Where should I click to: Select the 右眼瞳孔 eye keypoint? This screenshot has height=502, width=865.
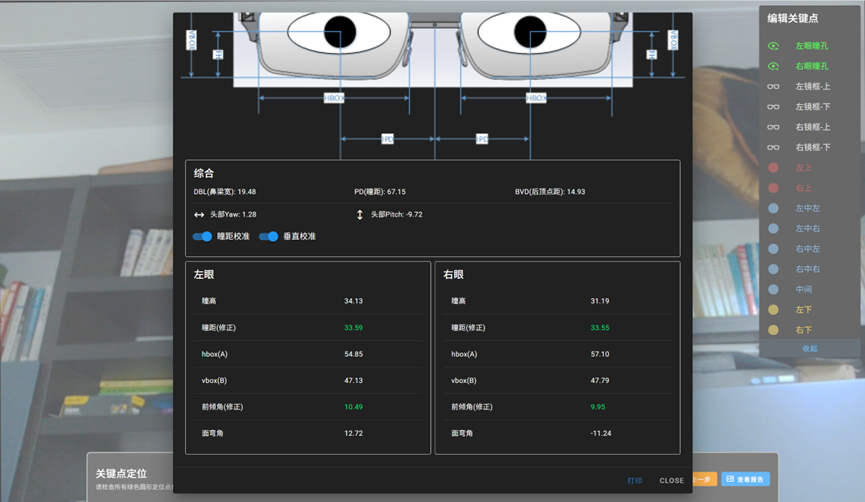tap(798, 66)
